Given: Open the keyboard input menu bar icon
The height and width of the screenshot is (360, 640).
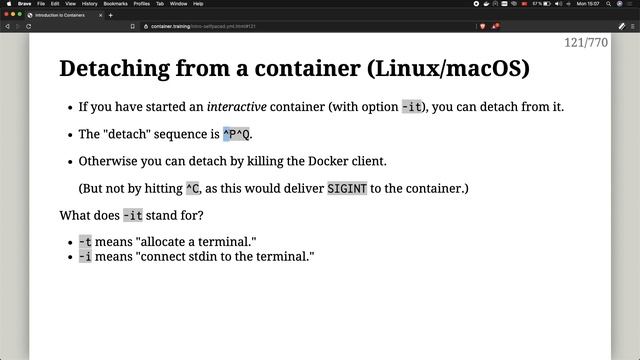Looking at the screenshot, I should point(504,4).
